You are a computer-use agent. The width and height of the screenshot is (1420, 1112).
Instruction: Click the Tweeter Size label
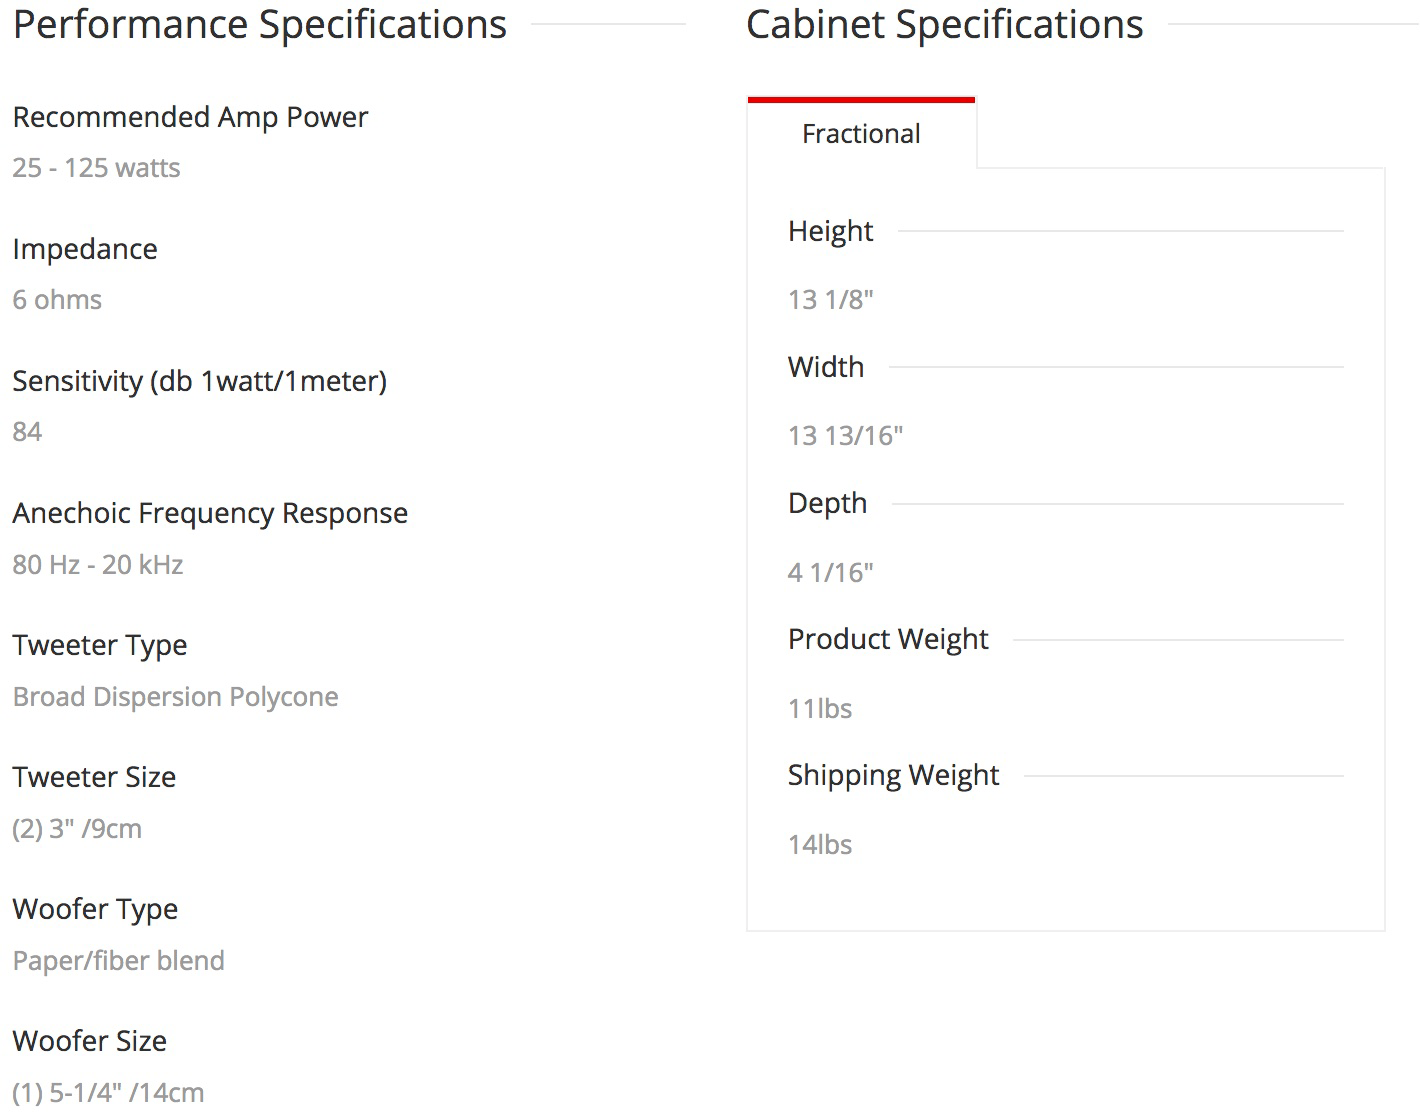pos(94,777)
